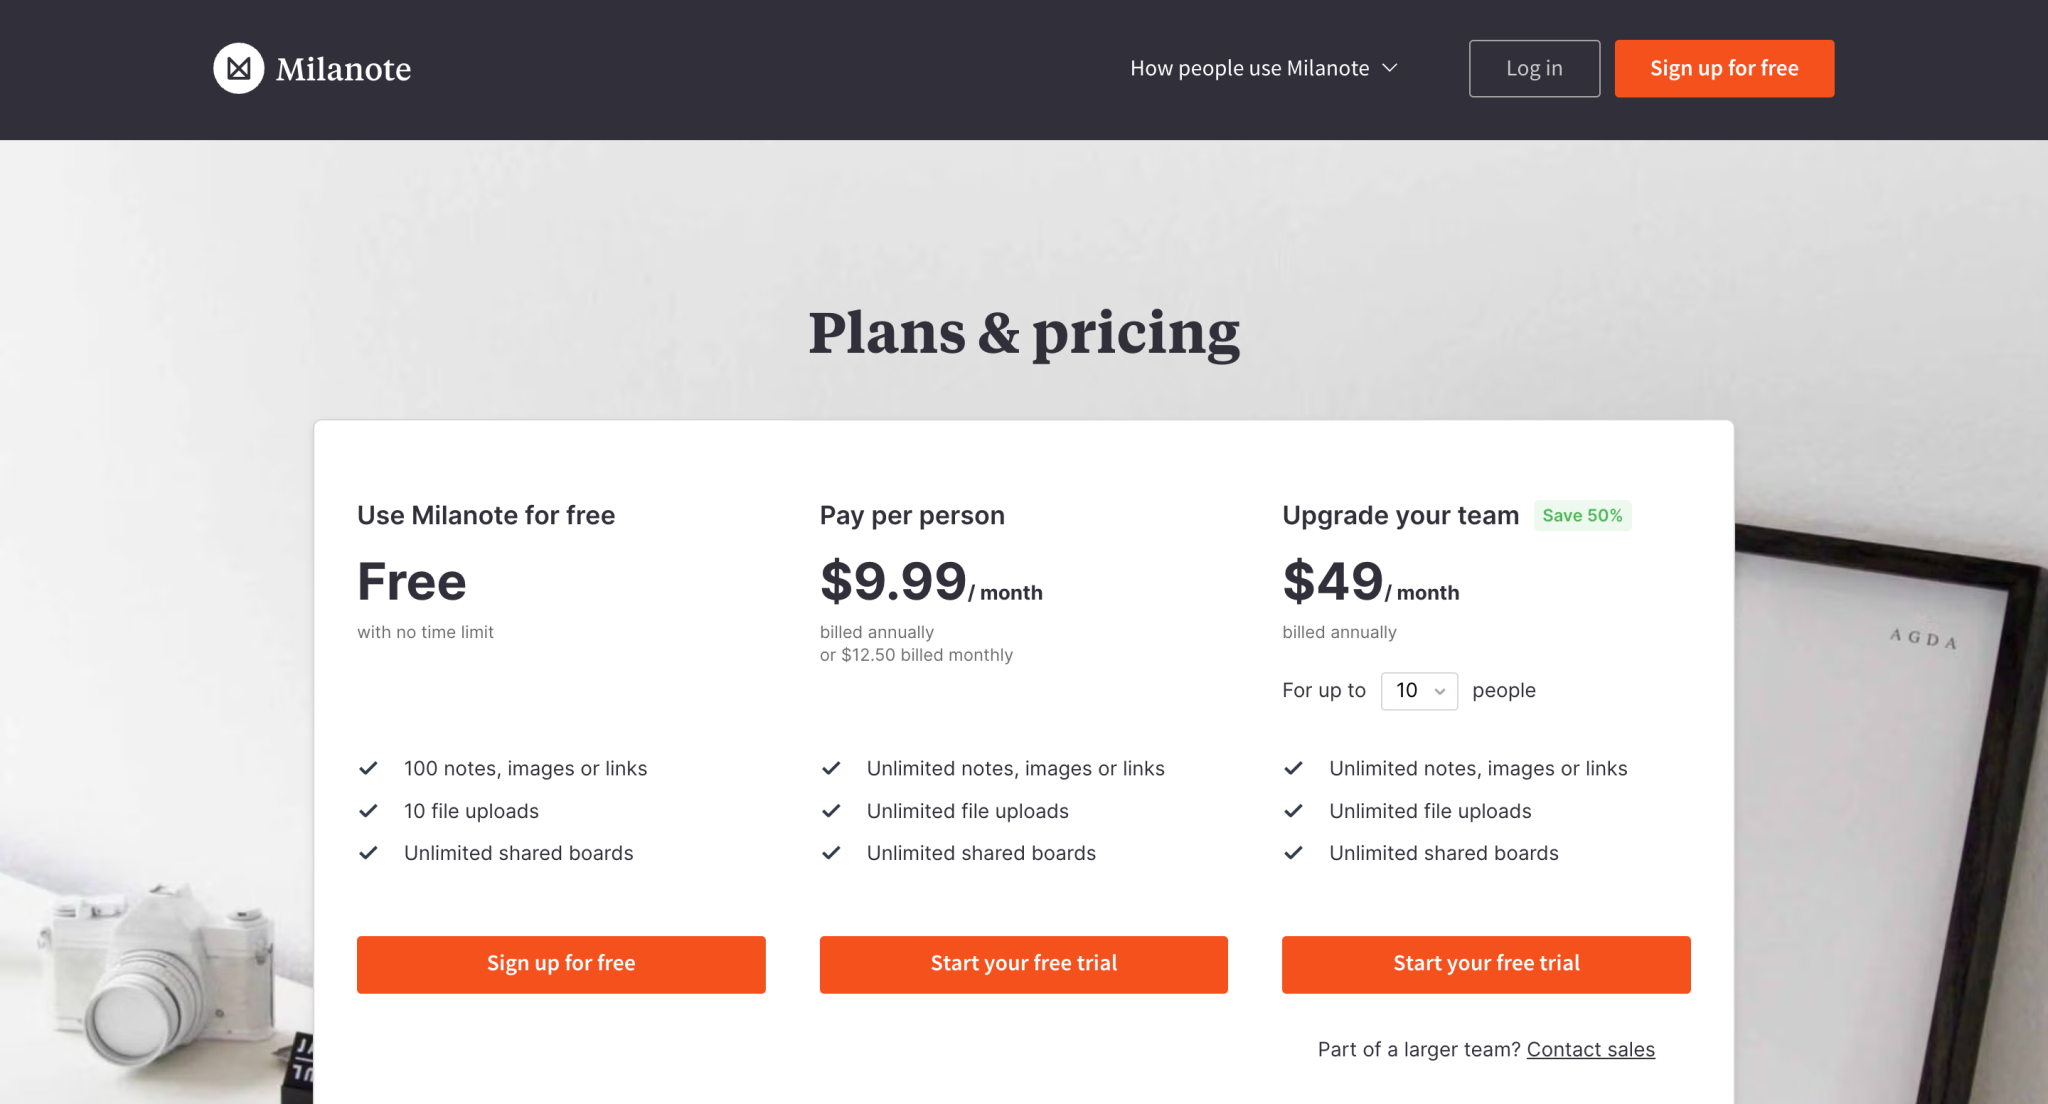The height and width of the screenshot is (1104, 2048).
Task: Click "Sign up for free" in the header
Action: 1724,68
